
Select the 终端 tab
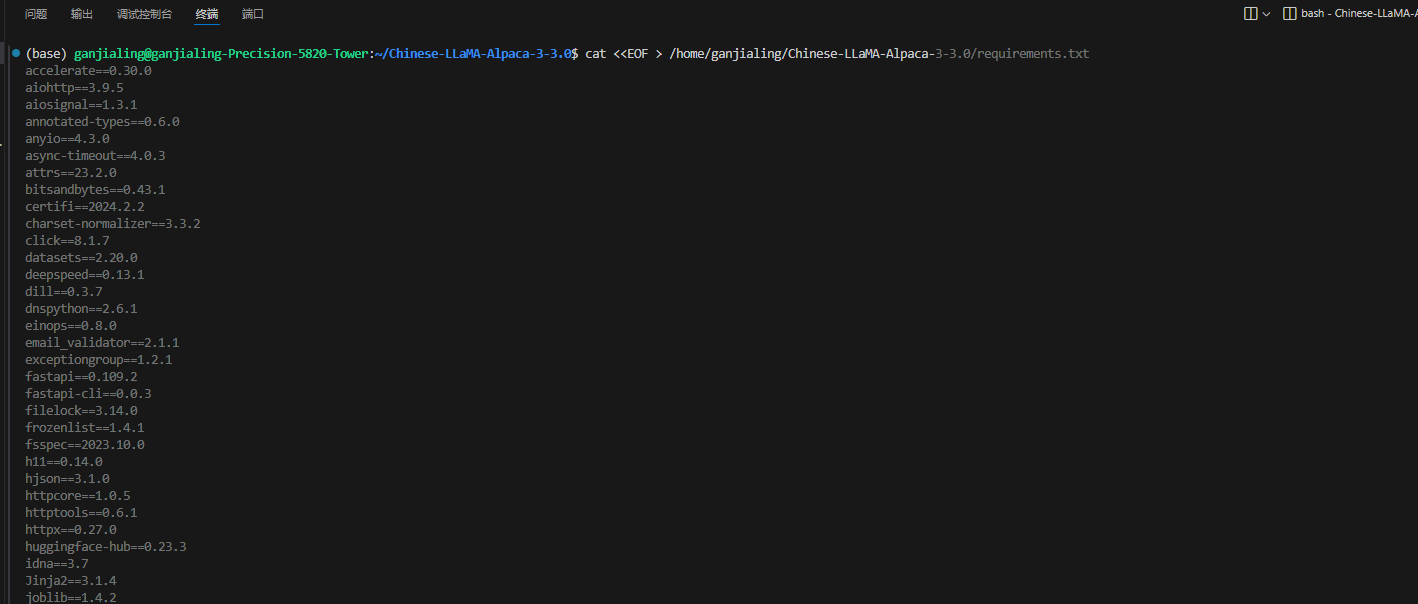click(x=207, y=14)
